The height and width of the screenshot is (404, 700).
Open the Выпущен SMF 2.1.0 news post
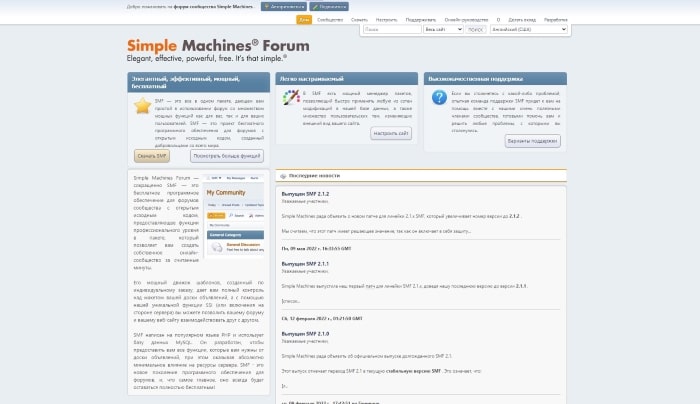click(x=305, y=334)
